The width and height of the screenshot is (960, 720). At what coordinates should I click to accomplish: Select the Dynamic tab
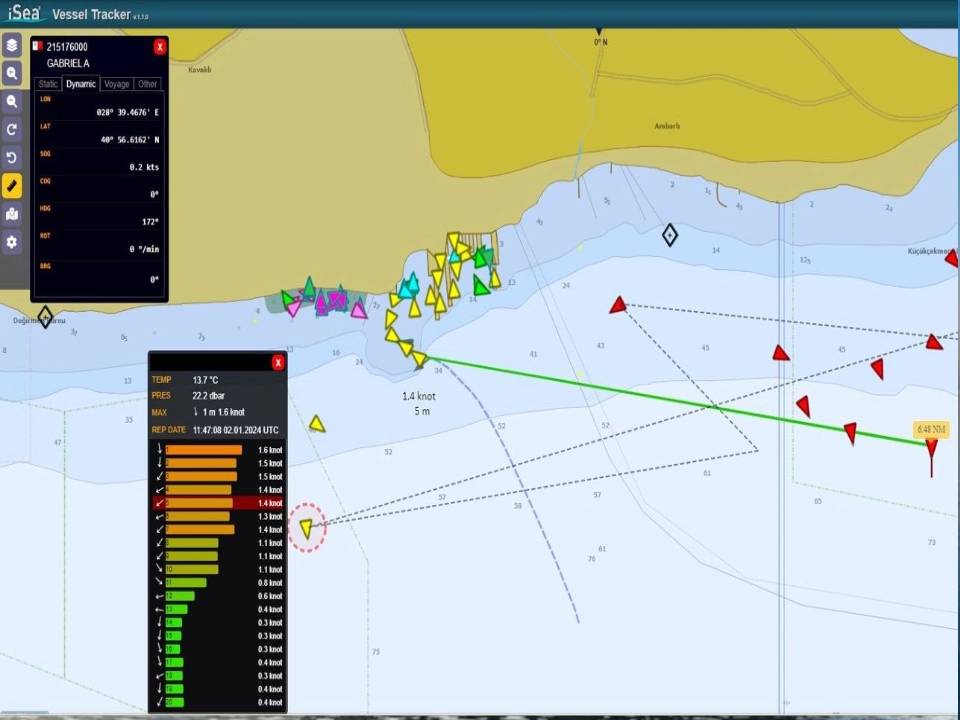[81, 84]
